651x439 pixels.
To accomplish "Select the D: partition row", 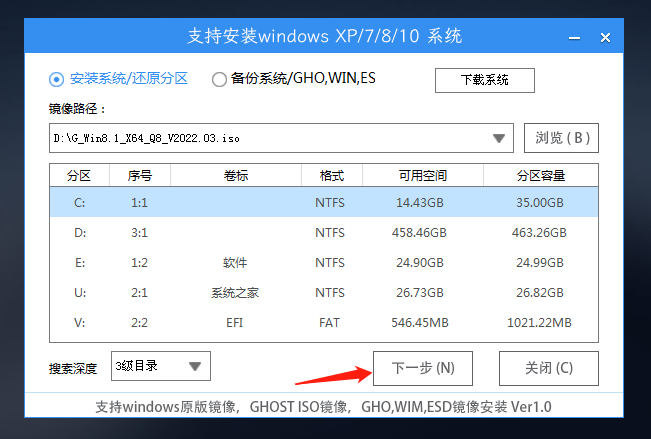I will [323, 233].
